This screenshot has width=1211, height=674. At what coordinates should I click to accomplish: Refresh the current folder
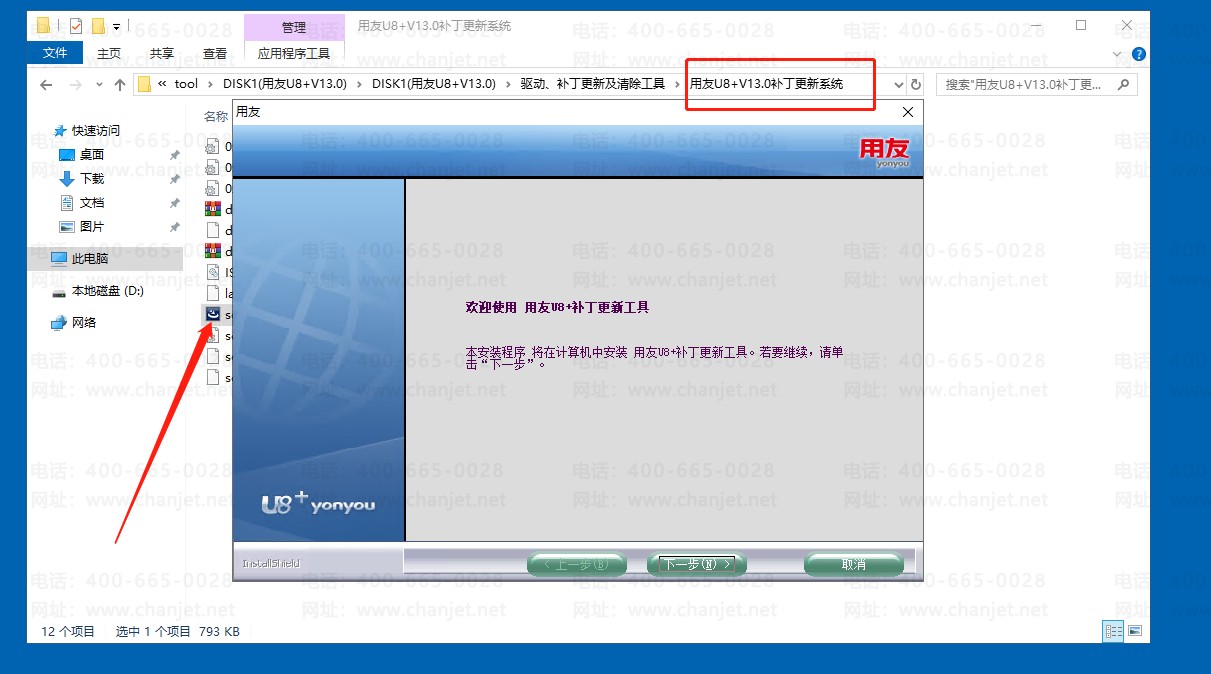coord(916,85)
